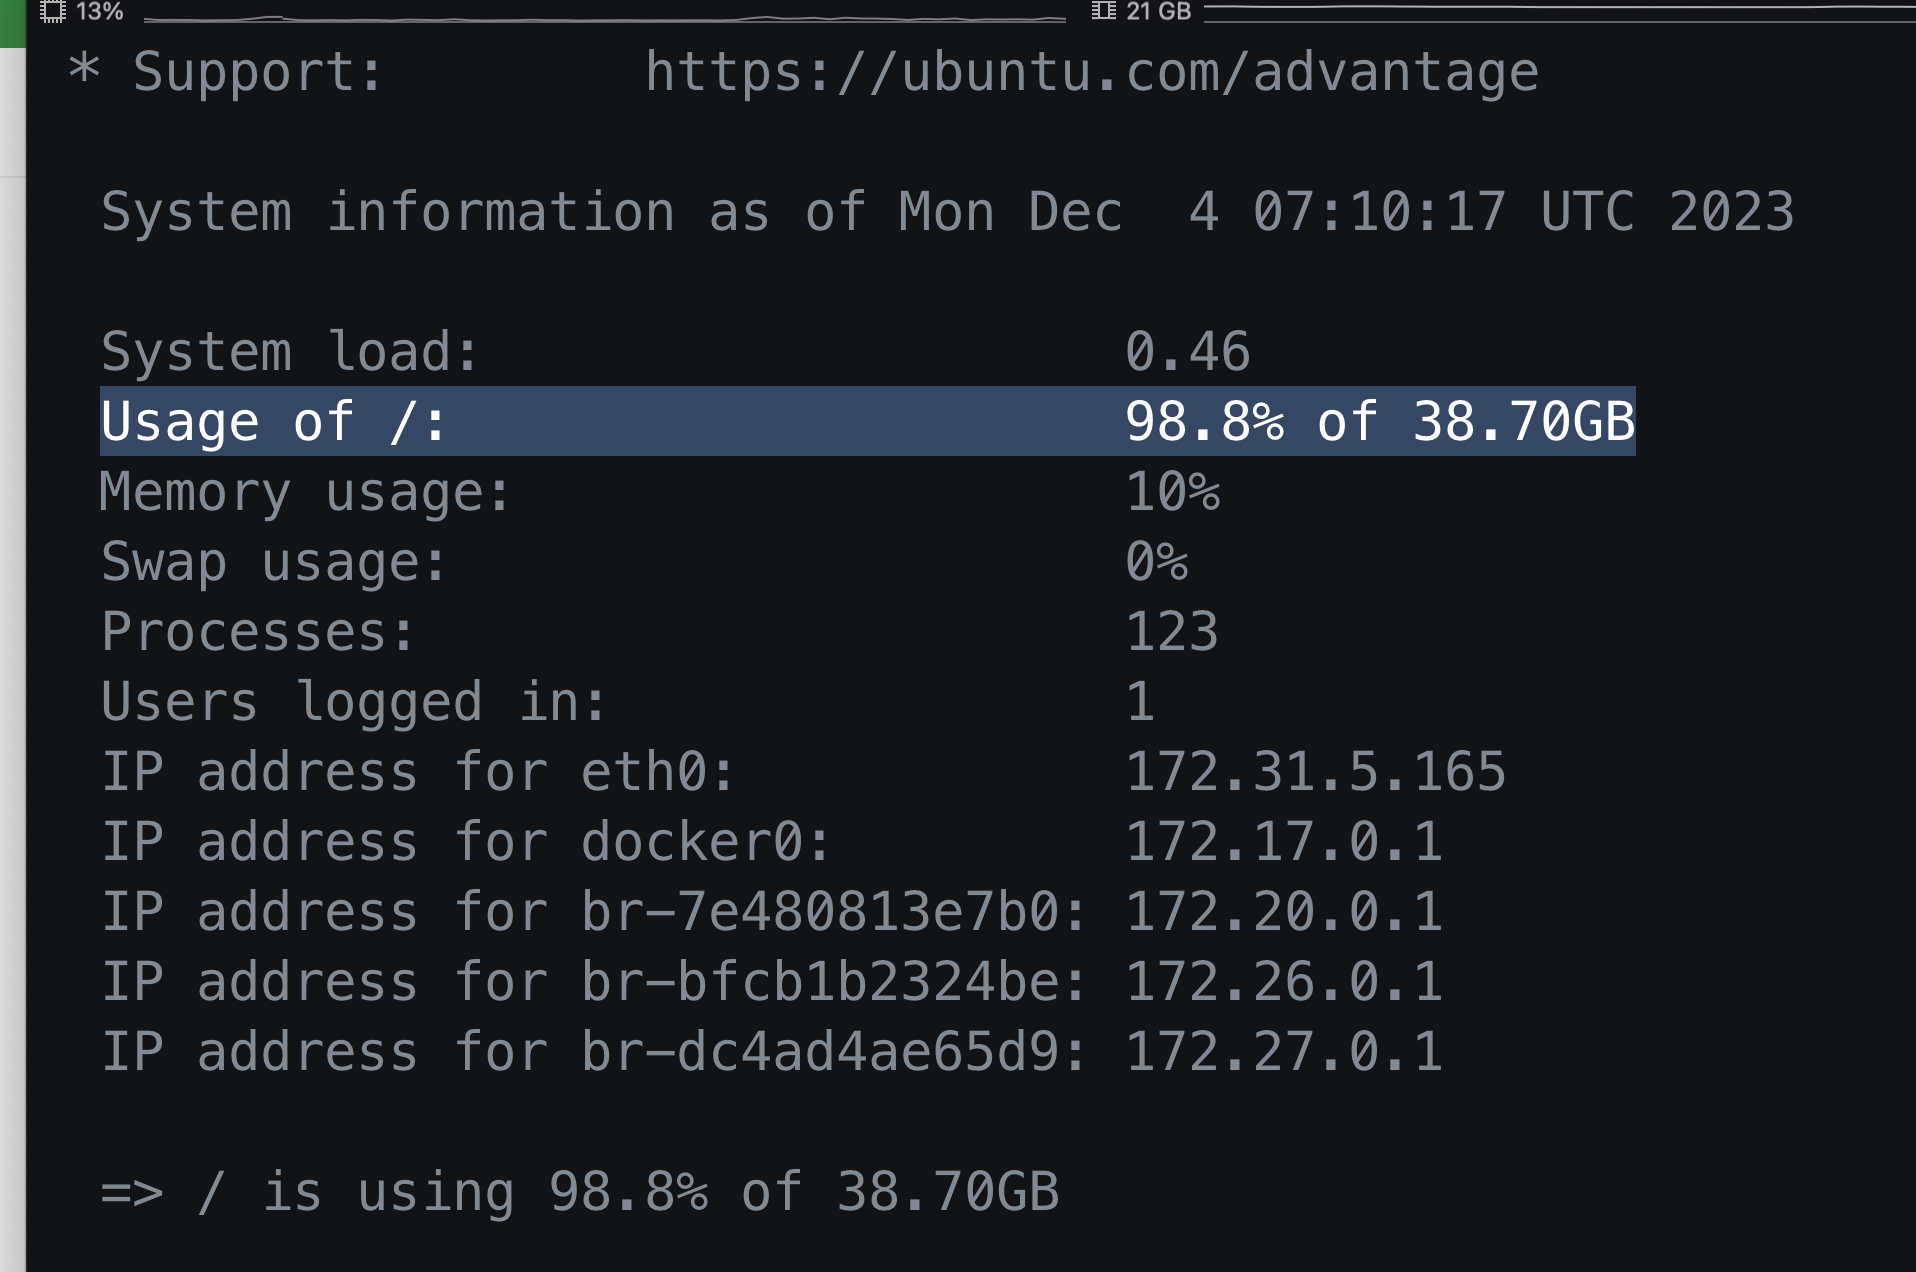Click the highlighted 98.8% of 38.70GB value

coord(1379,421)
